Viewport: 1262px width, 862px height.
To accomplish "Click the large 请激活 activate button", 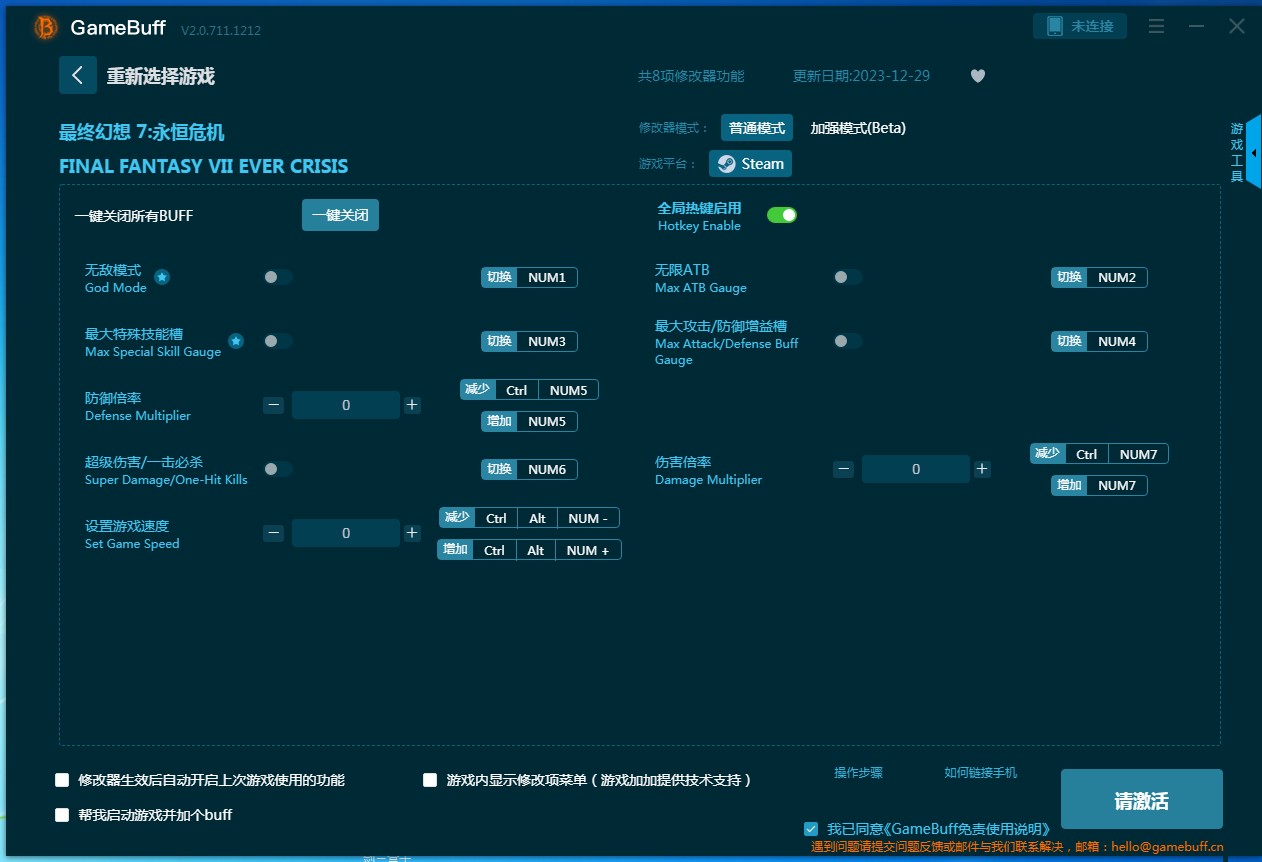I will (x=1141, y=800).
